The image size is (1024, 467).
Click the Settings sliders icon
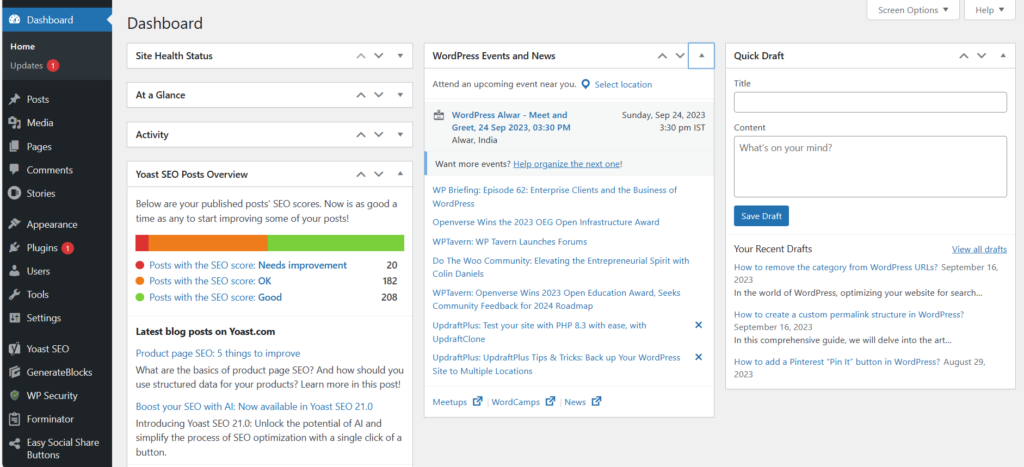pos(14,318)
